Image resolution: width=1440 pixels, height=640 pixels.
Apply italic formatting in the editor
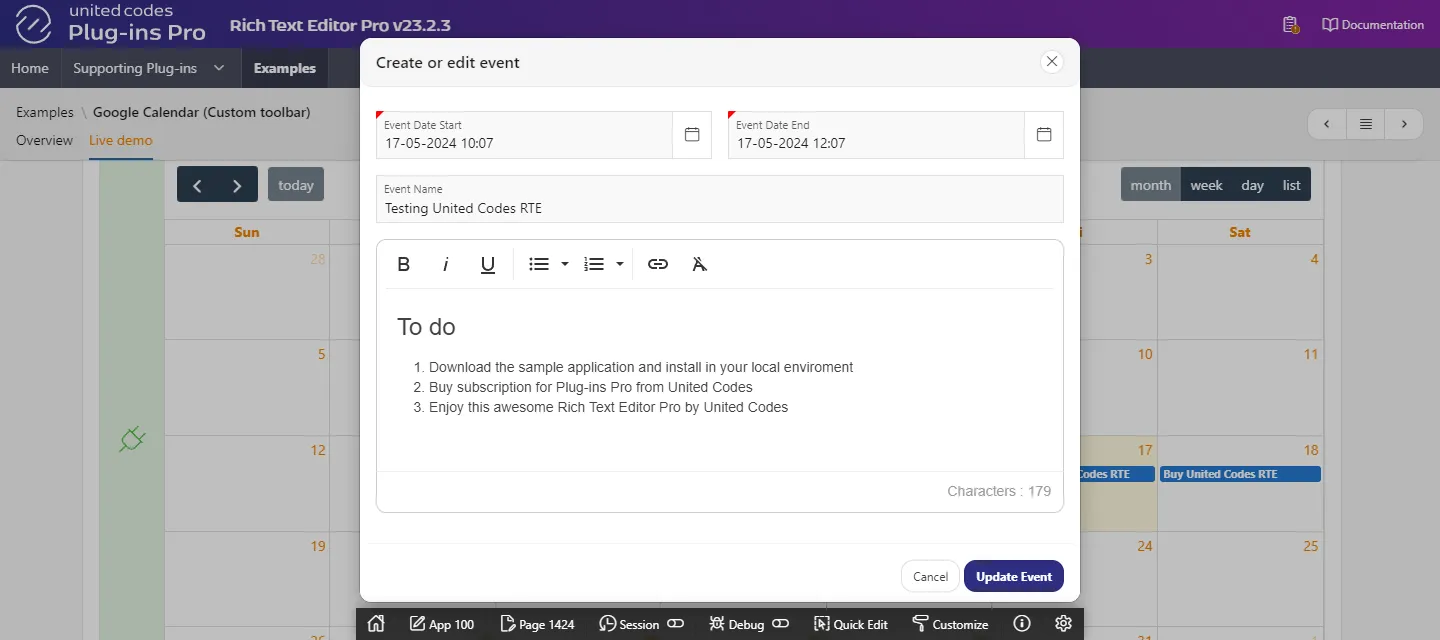446,264
